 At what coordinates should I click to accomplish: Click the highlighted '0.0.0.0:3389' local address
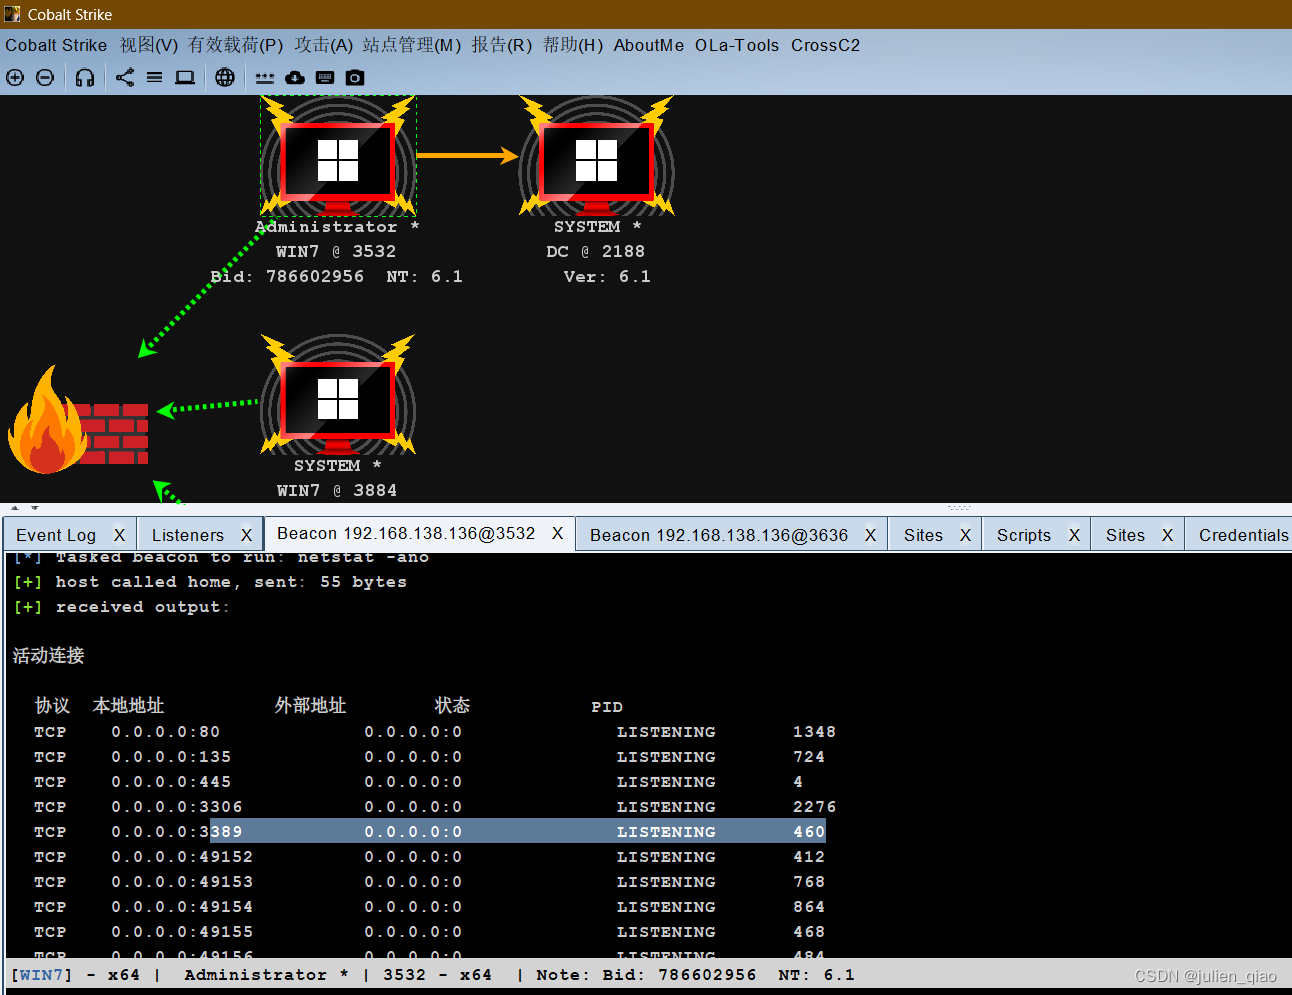(x=176, y=832)
